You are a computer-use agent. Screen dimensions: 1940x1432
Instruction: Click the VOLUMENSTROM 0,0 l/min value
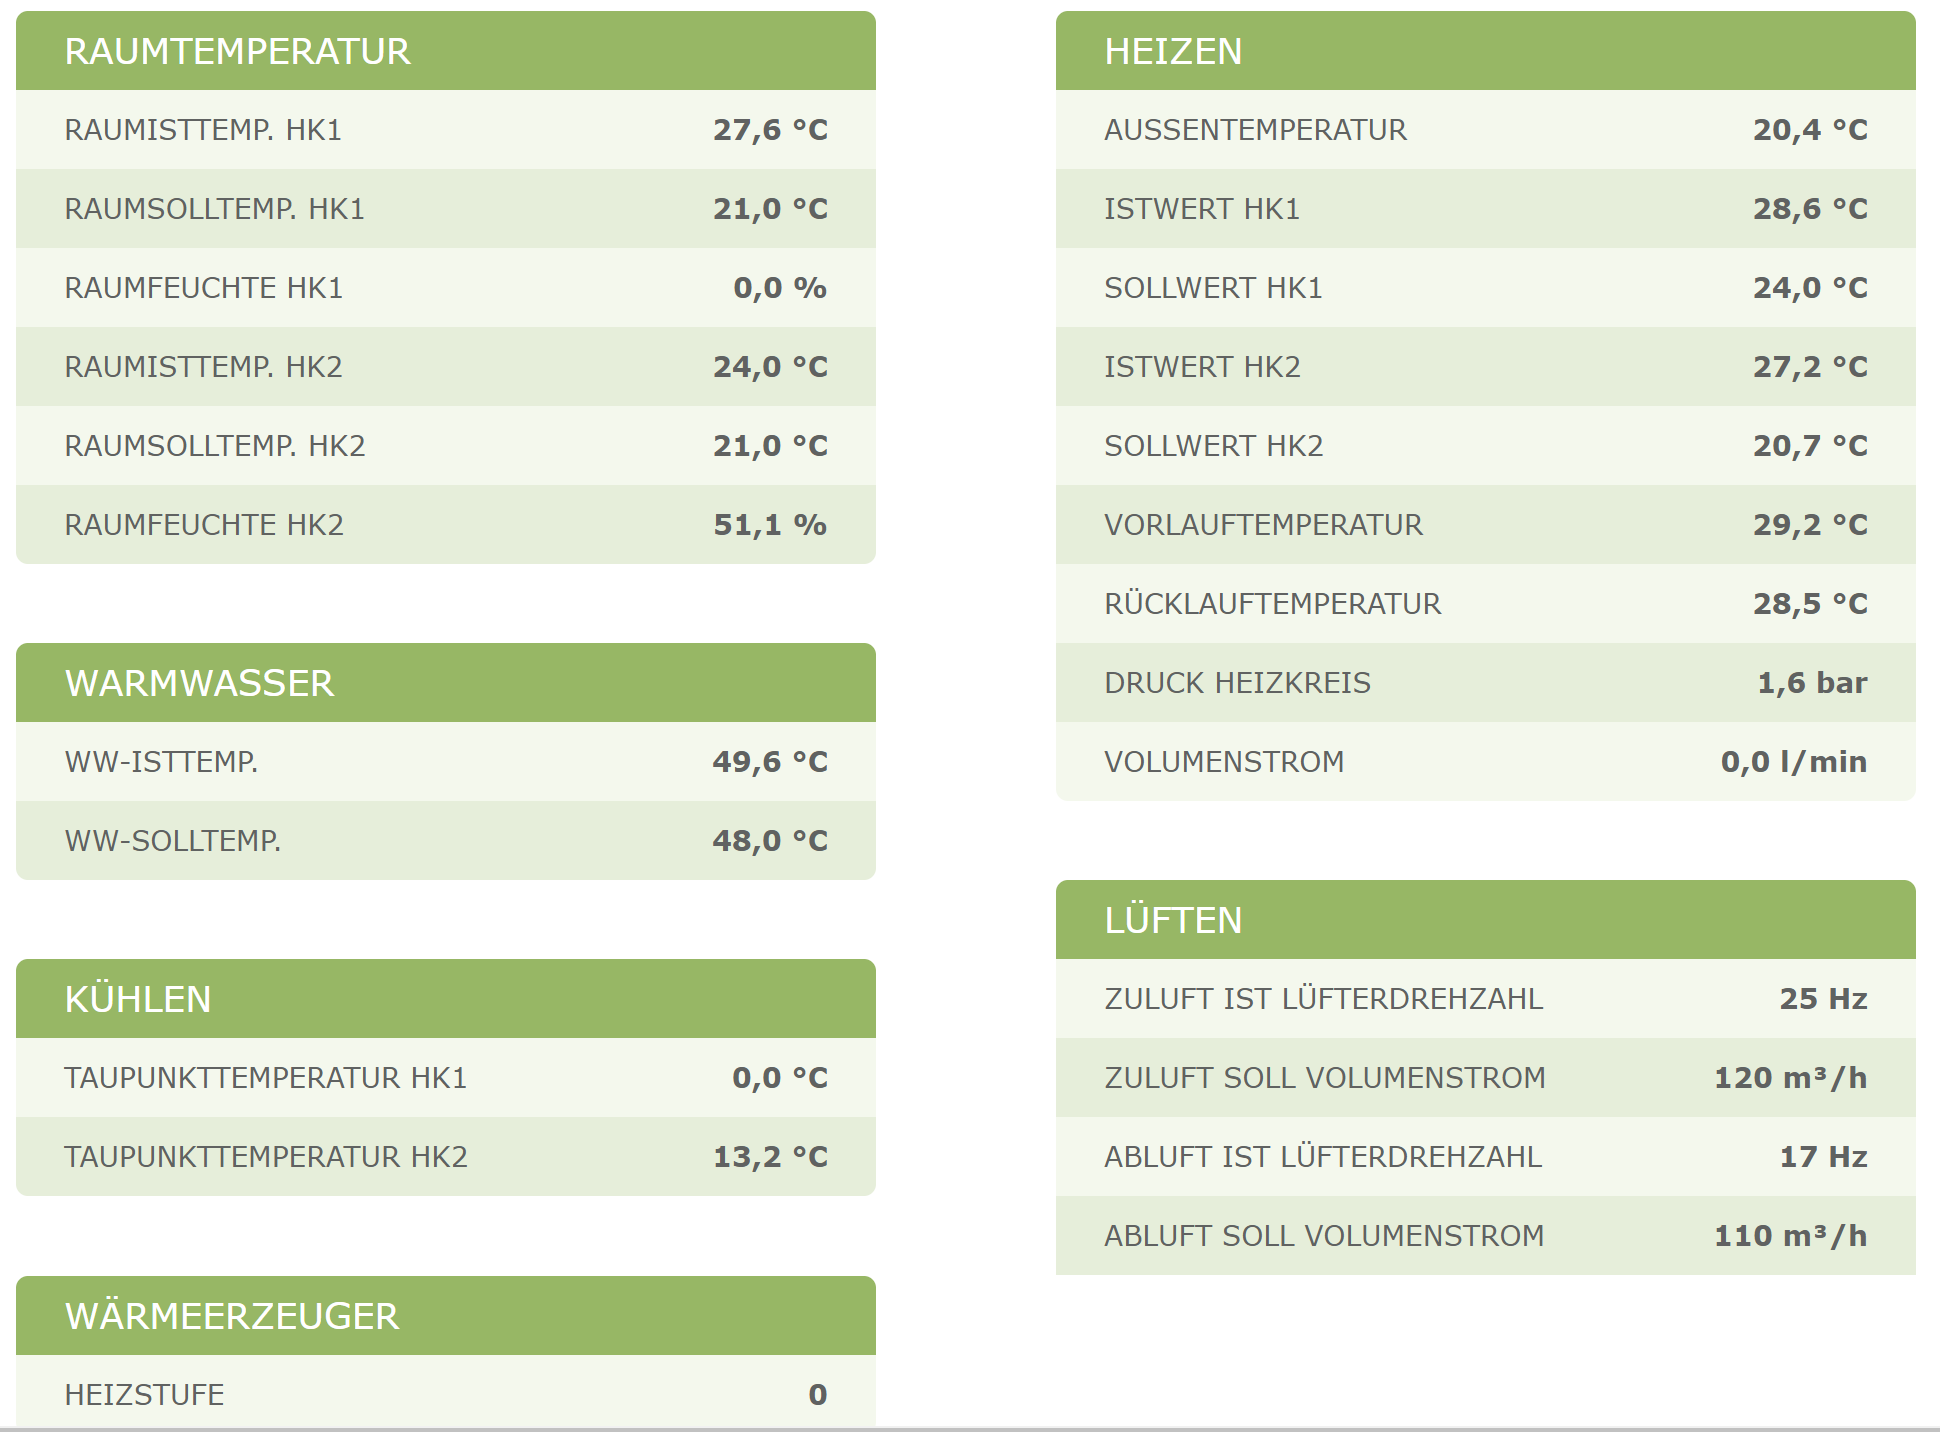[1794, 762]
